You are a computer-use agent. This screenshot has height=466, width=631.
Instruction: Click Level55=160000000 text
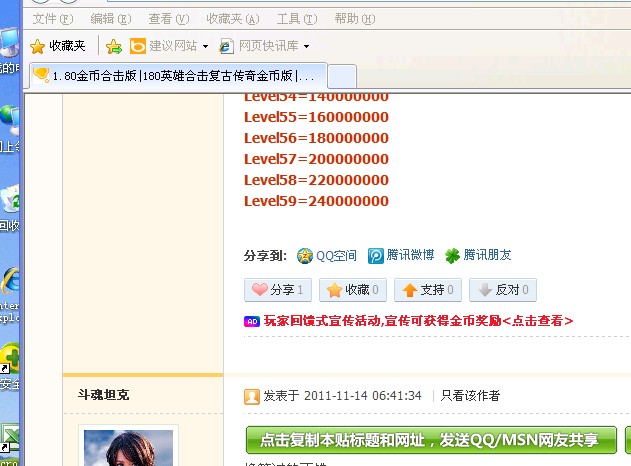coord(316,117)
